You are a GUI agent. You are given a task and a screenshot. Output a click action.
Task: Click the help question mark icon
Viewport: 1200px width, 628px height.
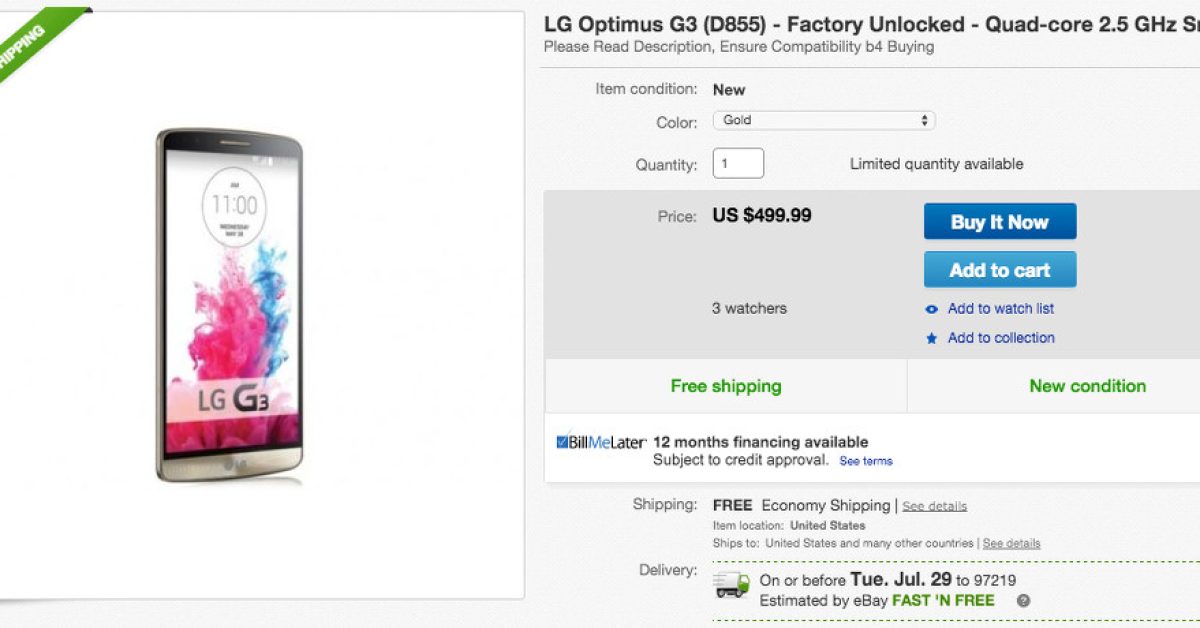pos(1023,601)
